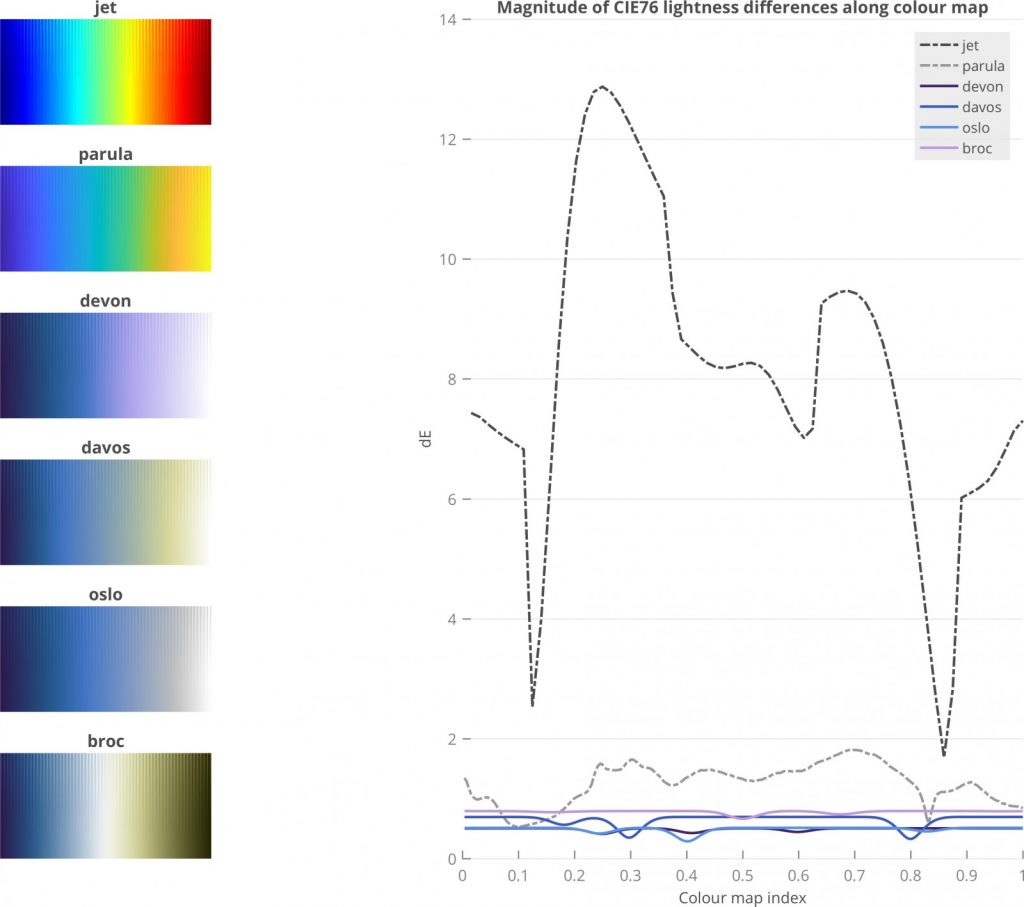Click the Colour map index axis label
The image size is (1024, 907).
(743, 898)
